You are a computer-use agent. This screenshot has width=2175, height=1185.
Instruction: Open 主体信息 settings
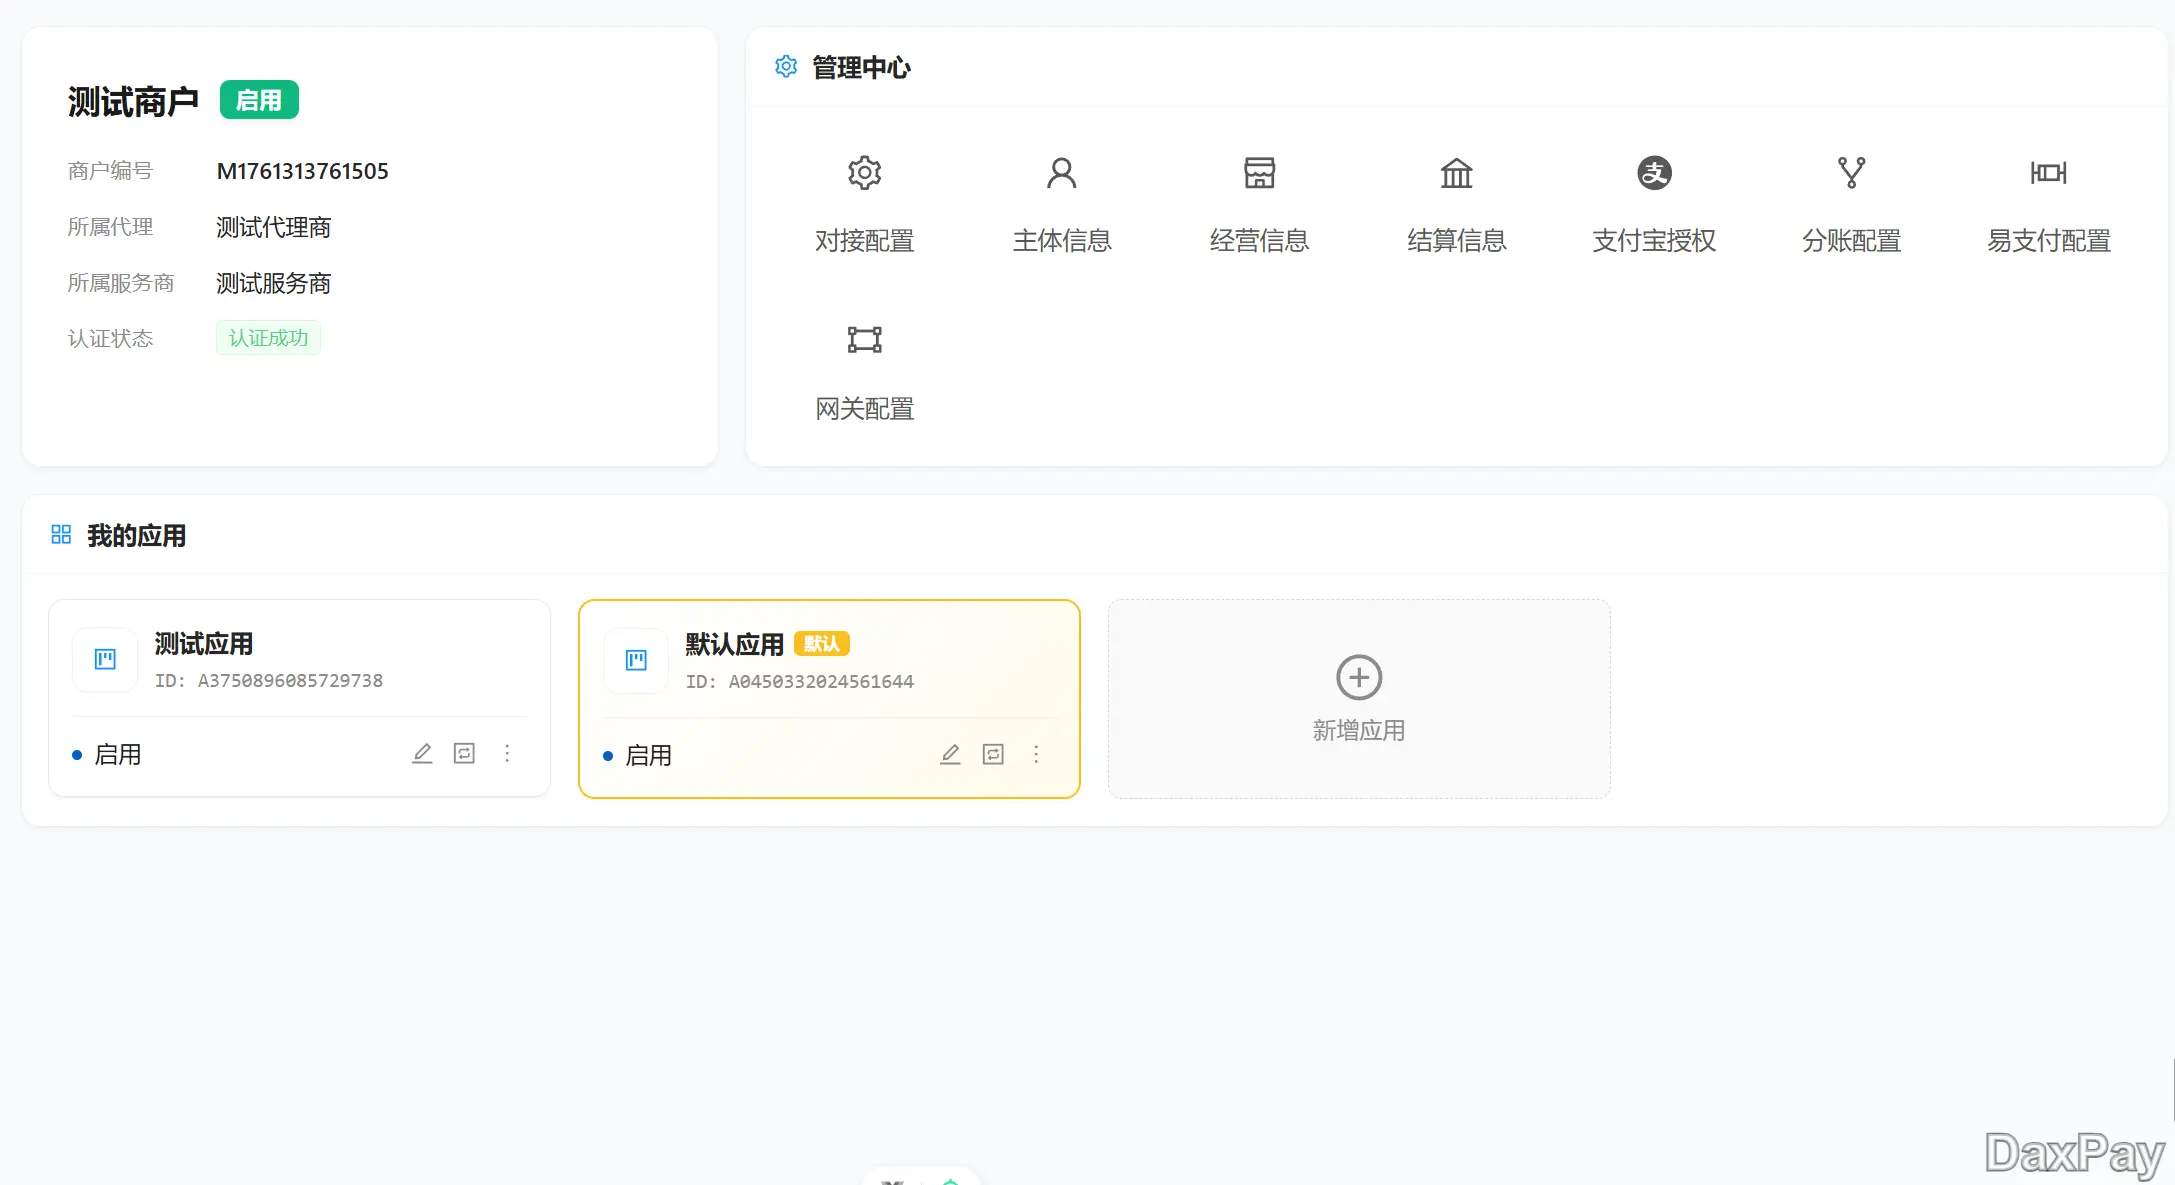tap(1061, 203)
